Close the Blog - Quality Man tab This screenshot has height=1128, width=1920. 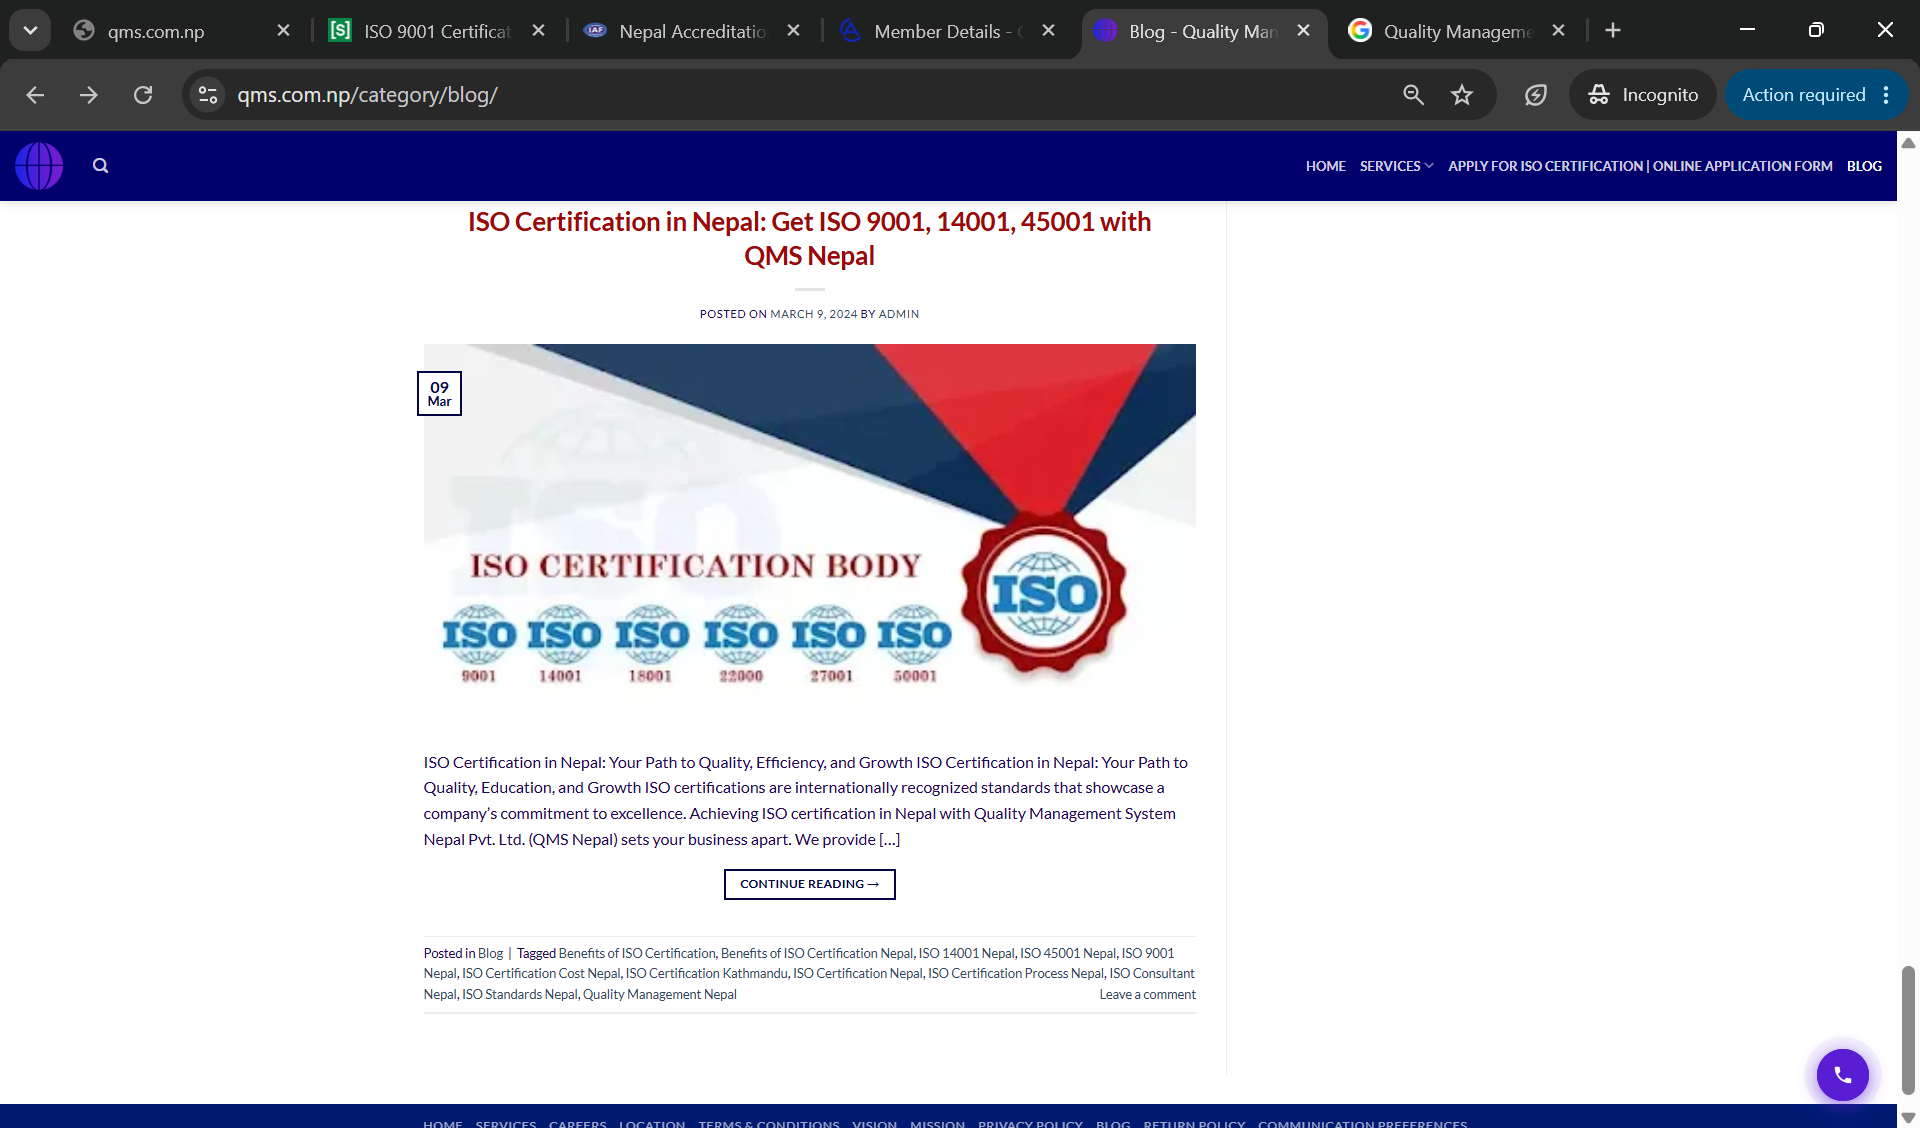[x=1303, y=31]
